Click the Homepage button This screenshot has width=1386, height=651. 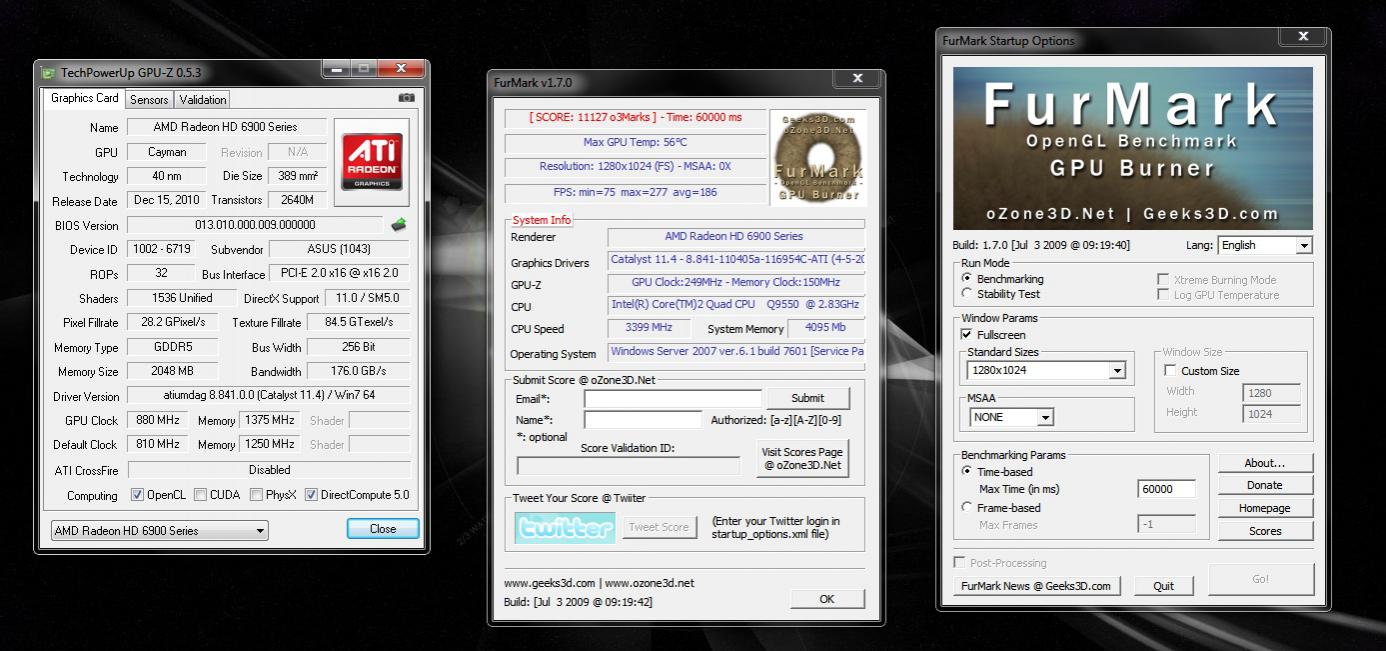point(1265,509)
